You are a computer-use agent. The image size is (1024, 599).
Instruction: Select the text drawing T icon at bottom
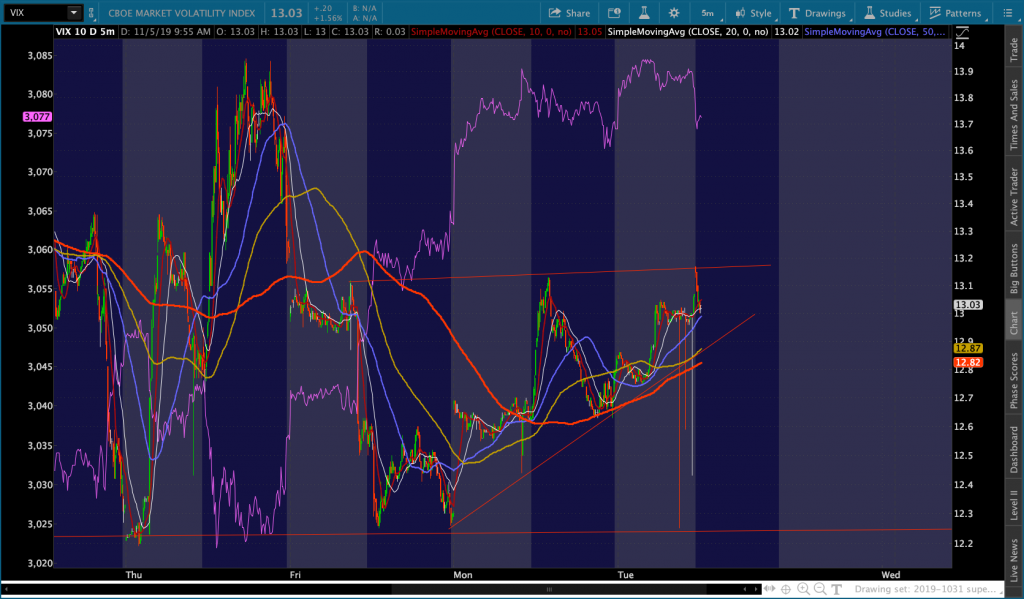(x=837, y=589)
